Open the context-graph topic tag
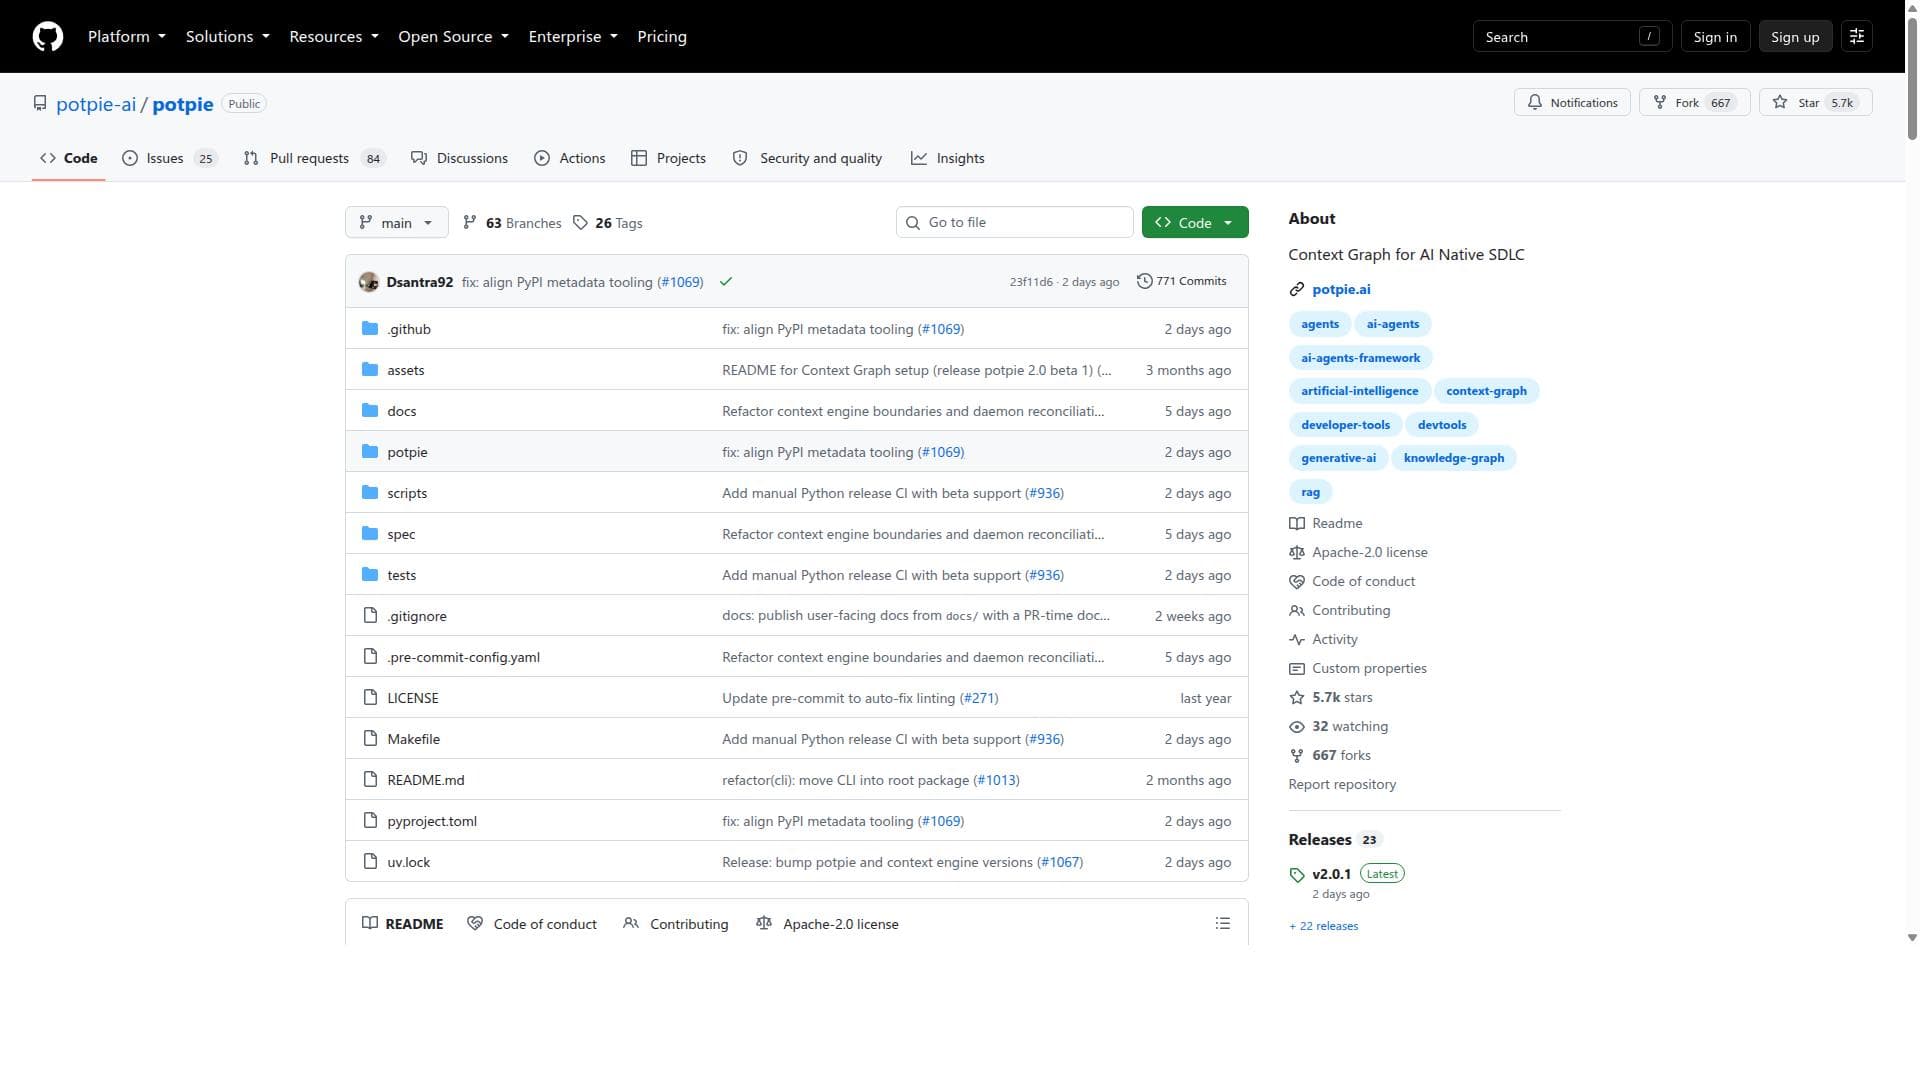 pos(1486,392)
